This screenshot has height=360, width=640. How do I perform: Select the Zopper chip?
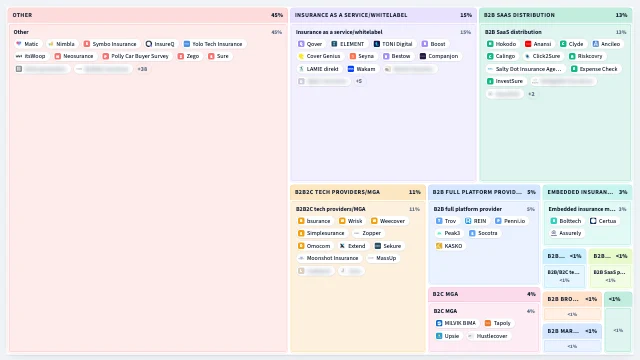click(x=367, y=233)
